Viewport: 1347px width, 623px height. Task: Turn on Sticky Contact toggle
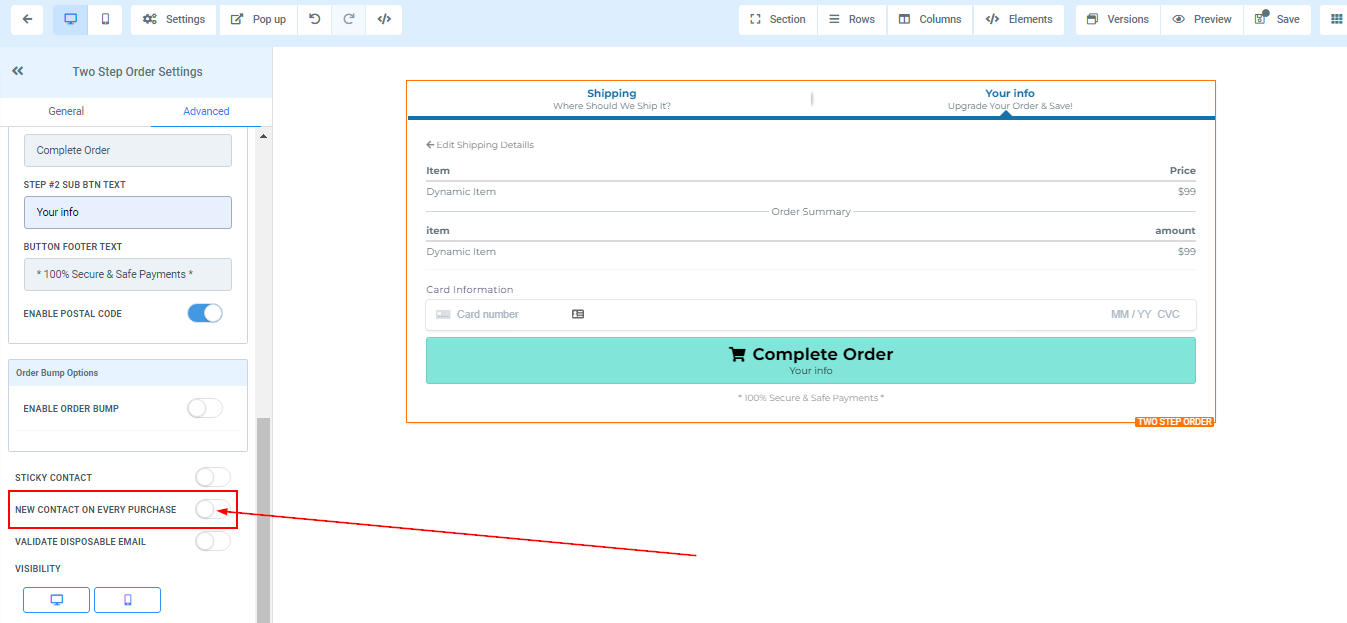pyautogui.click(x=212, y=477)
